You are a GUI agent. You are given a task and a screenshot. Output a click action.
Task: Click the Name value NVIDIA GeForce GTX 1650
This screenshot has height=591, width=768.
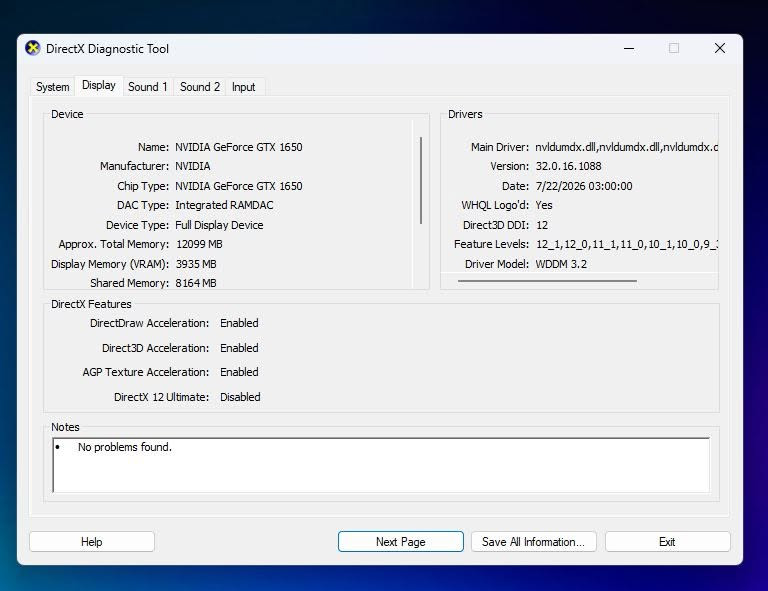pyautogui.click(x=239, y=147)
